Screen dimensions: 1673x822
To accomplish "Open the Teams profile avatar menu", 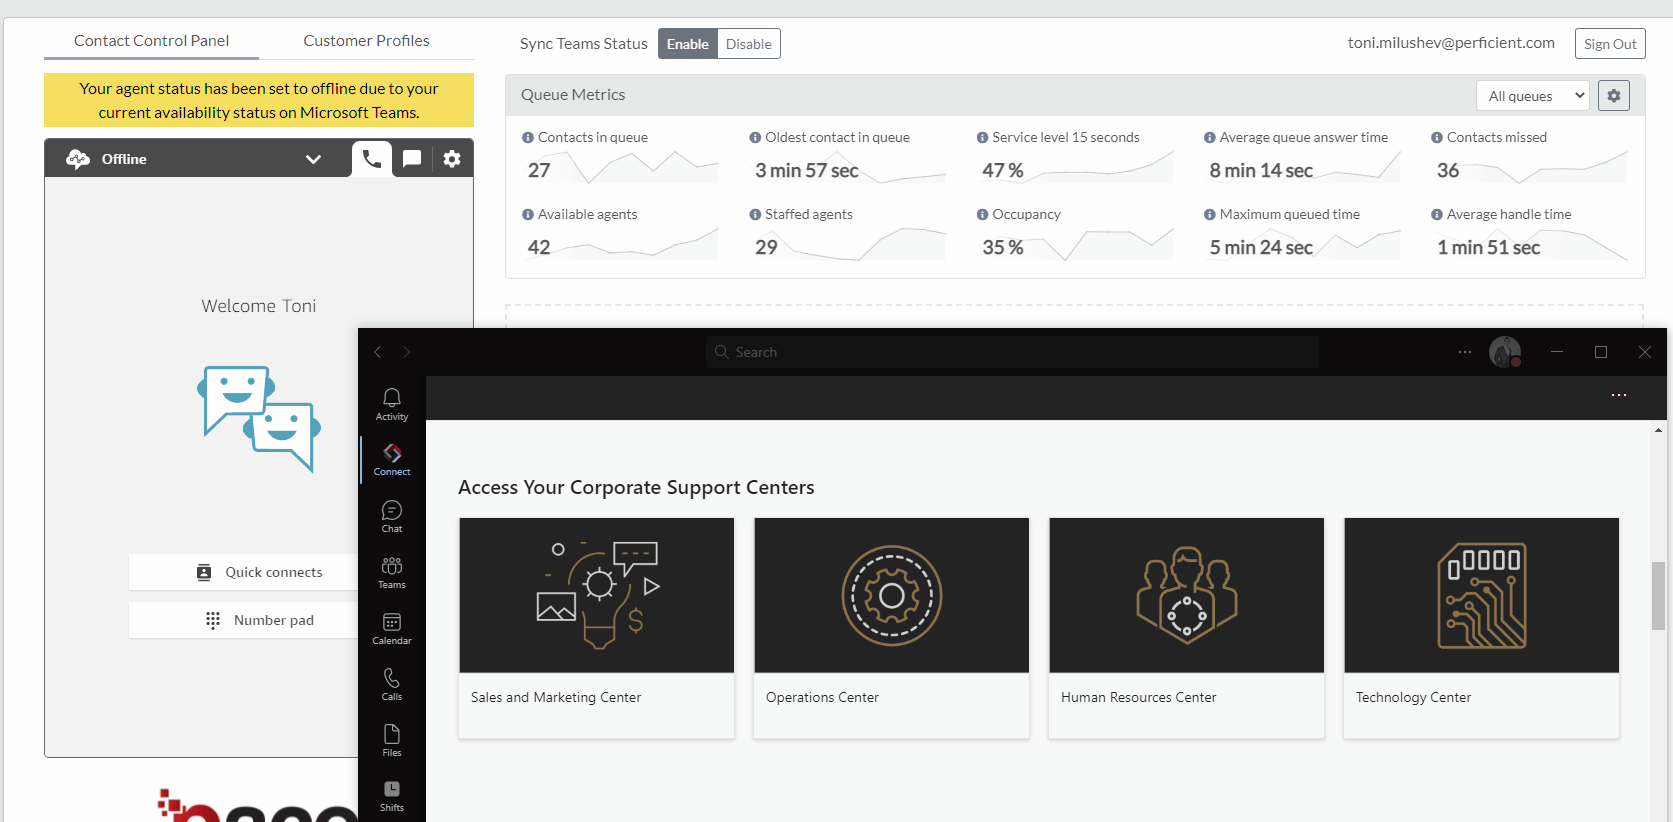I will pyautogui.click(x=1505, y=352).
